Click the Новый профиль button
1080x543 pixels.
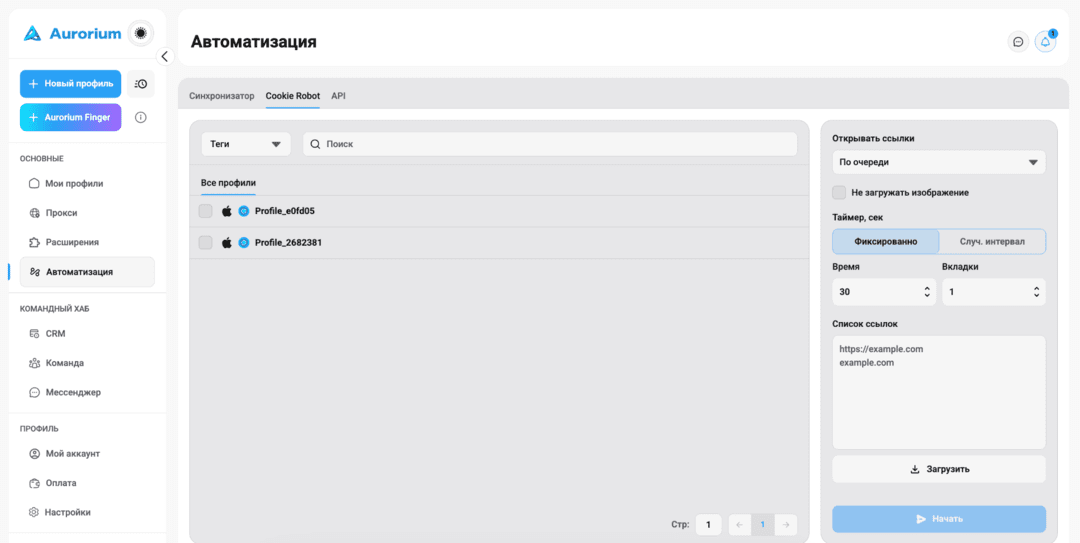pos(71,83)
